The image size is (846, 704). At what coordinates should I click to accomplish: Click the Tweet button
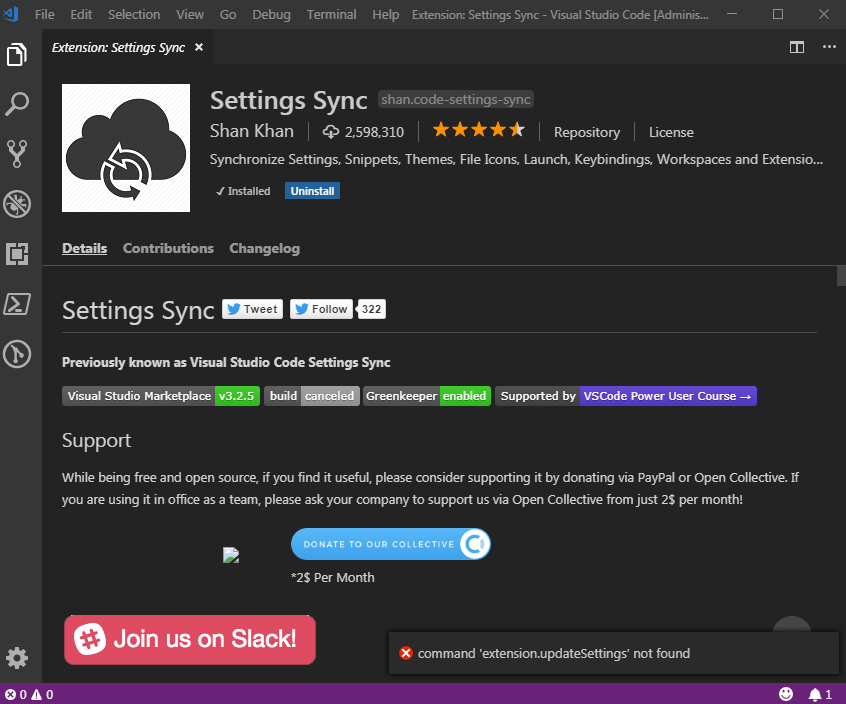tap(252, 309)
